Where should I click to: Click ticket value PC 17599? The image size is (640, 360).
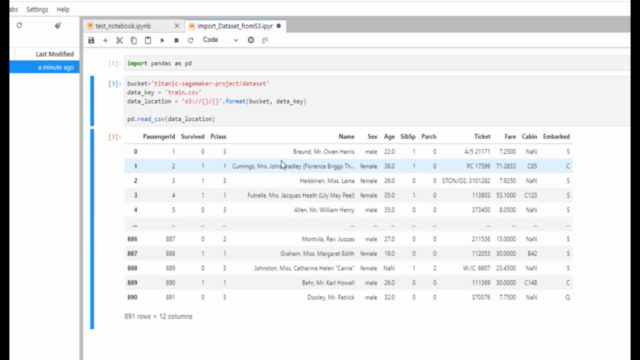(x=478, y=167)
